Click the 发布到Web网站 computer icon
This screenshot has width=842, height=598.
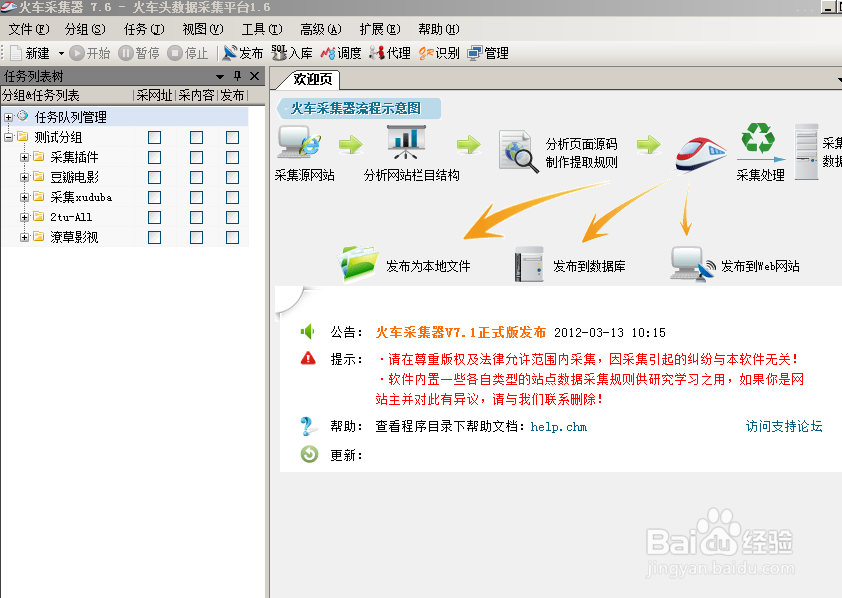pyautogui.click(x=693, y=264)
